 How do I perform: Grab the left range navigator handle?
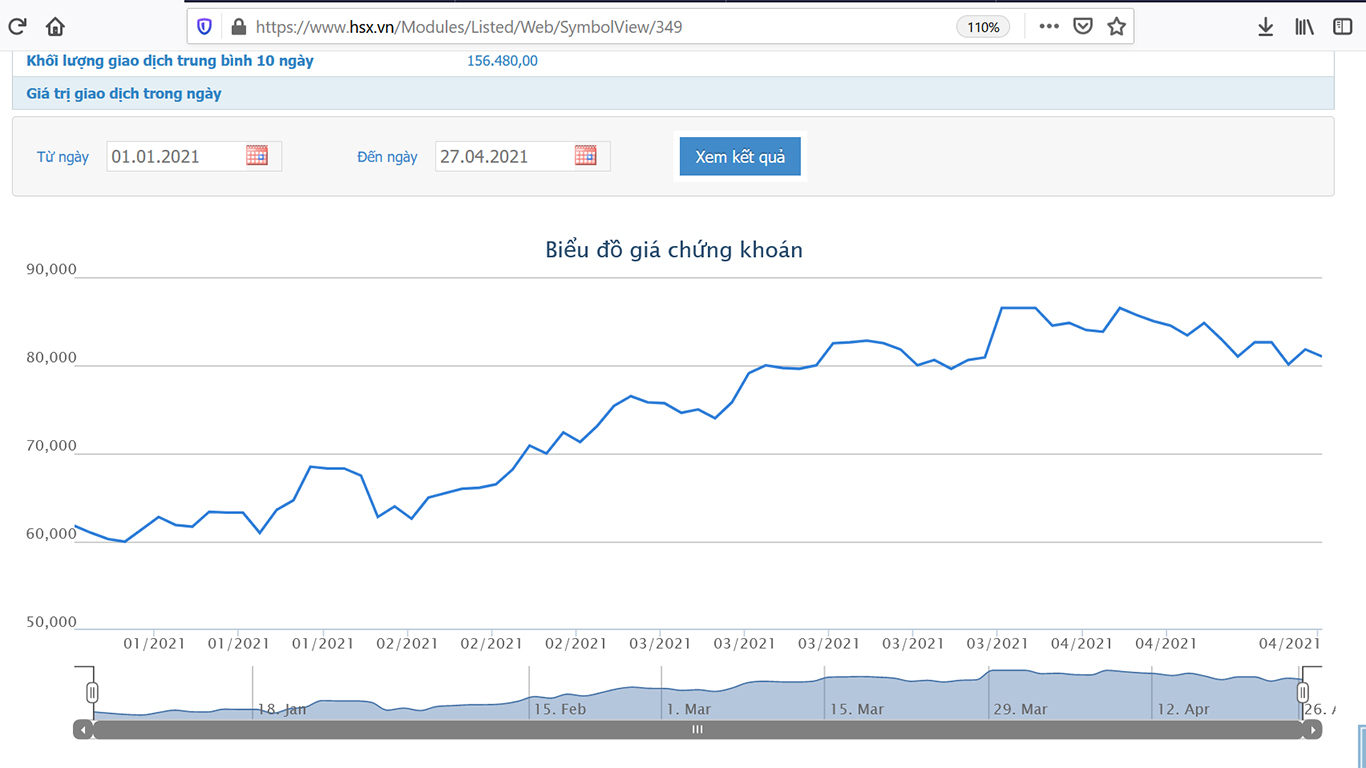pyautogui.click(x=92, y=692)
